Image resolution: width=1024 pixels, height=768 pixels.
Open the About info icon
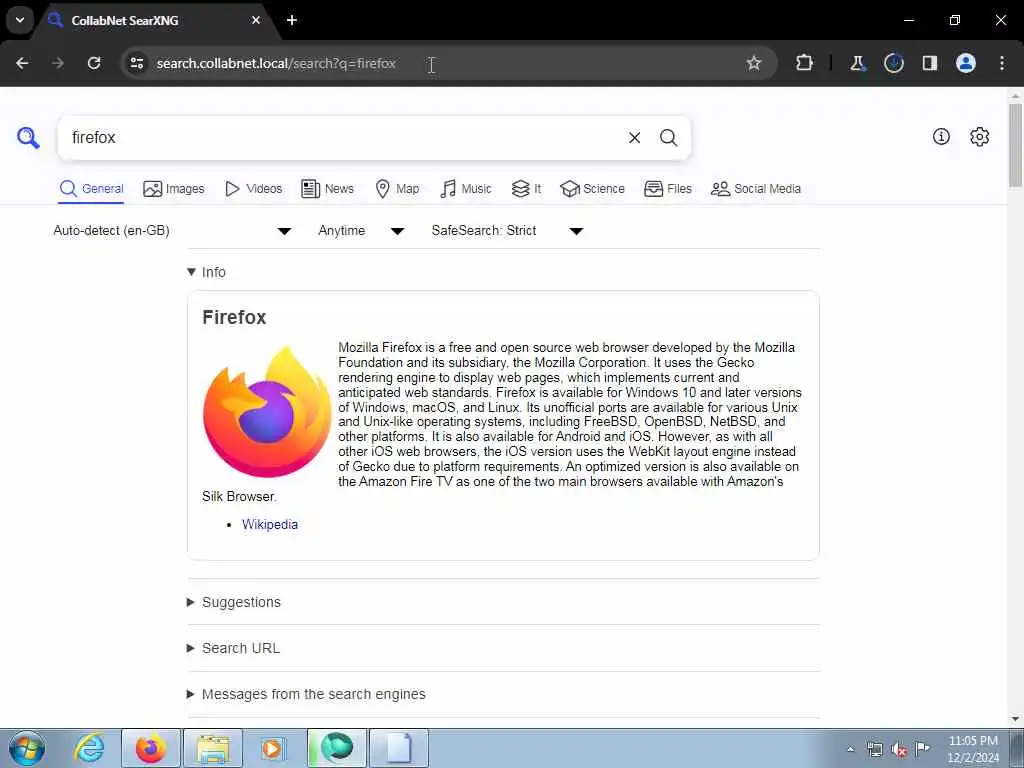941,136
